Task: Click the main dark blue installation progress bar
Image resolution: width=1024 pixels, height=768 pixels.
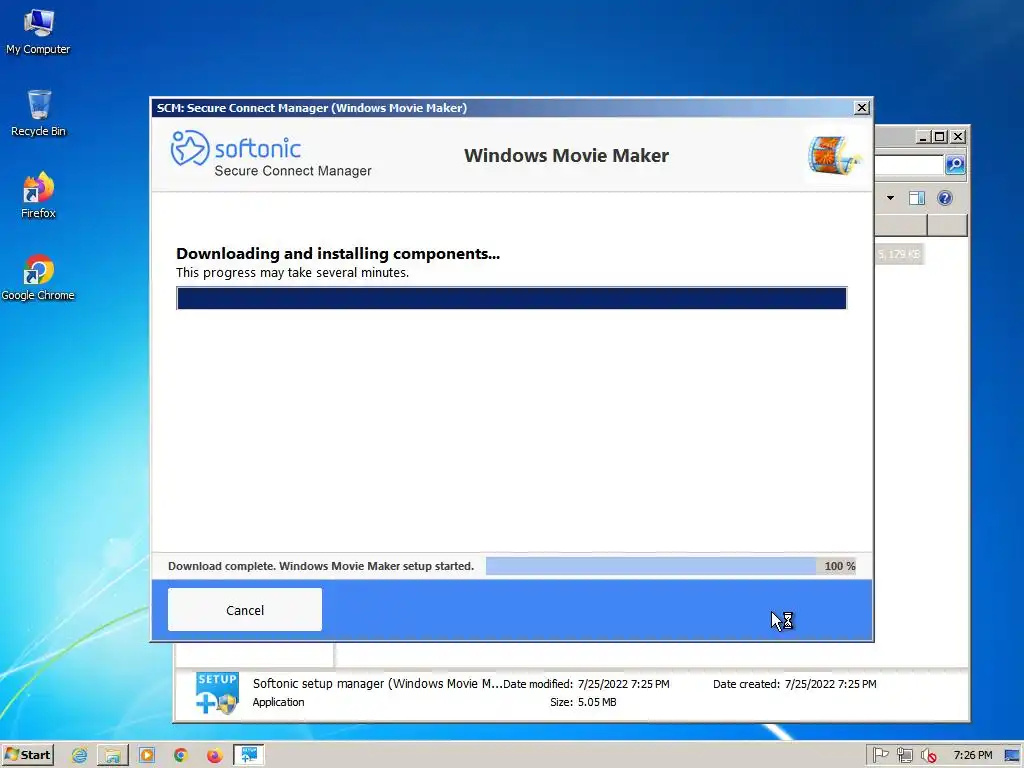Action: 511,298
